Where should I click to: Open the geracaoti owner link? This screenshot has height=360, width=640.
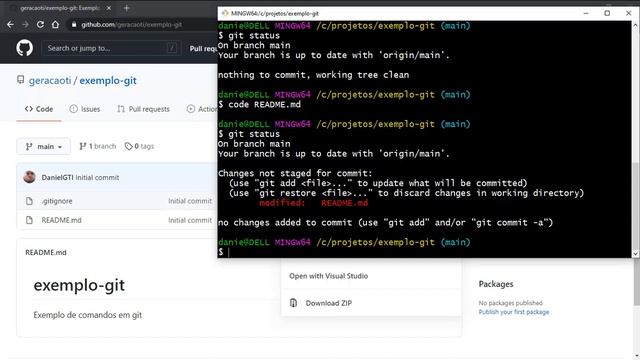click(x=50, y=80)
